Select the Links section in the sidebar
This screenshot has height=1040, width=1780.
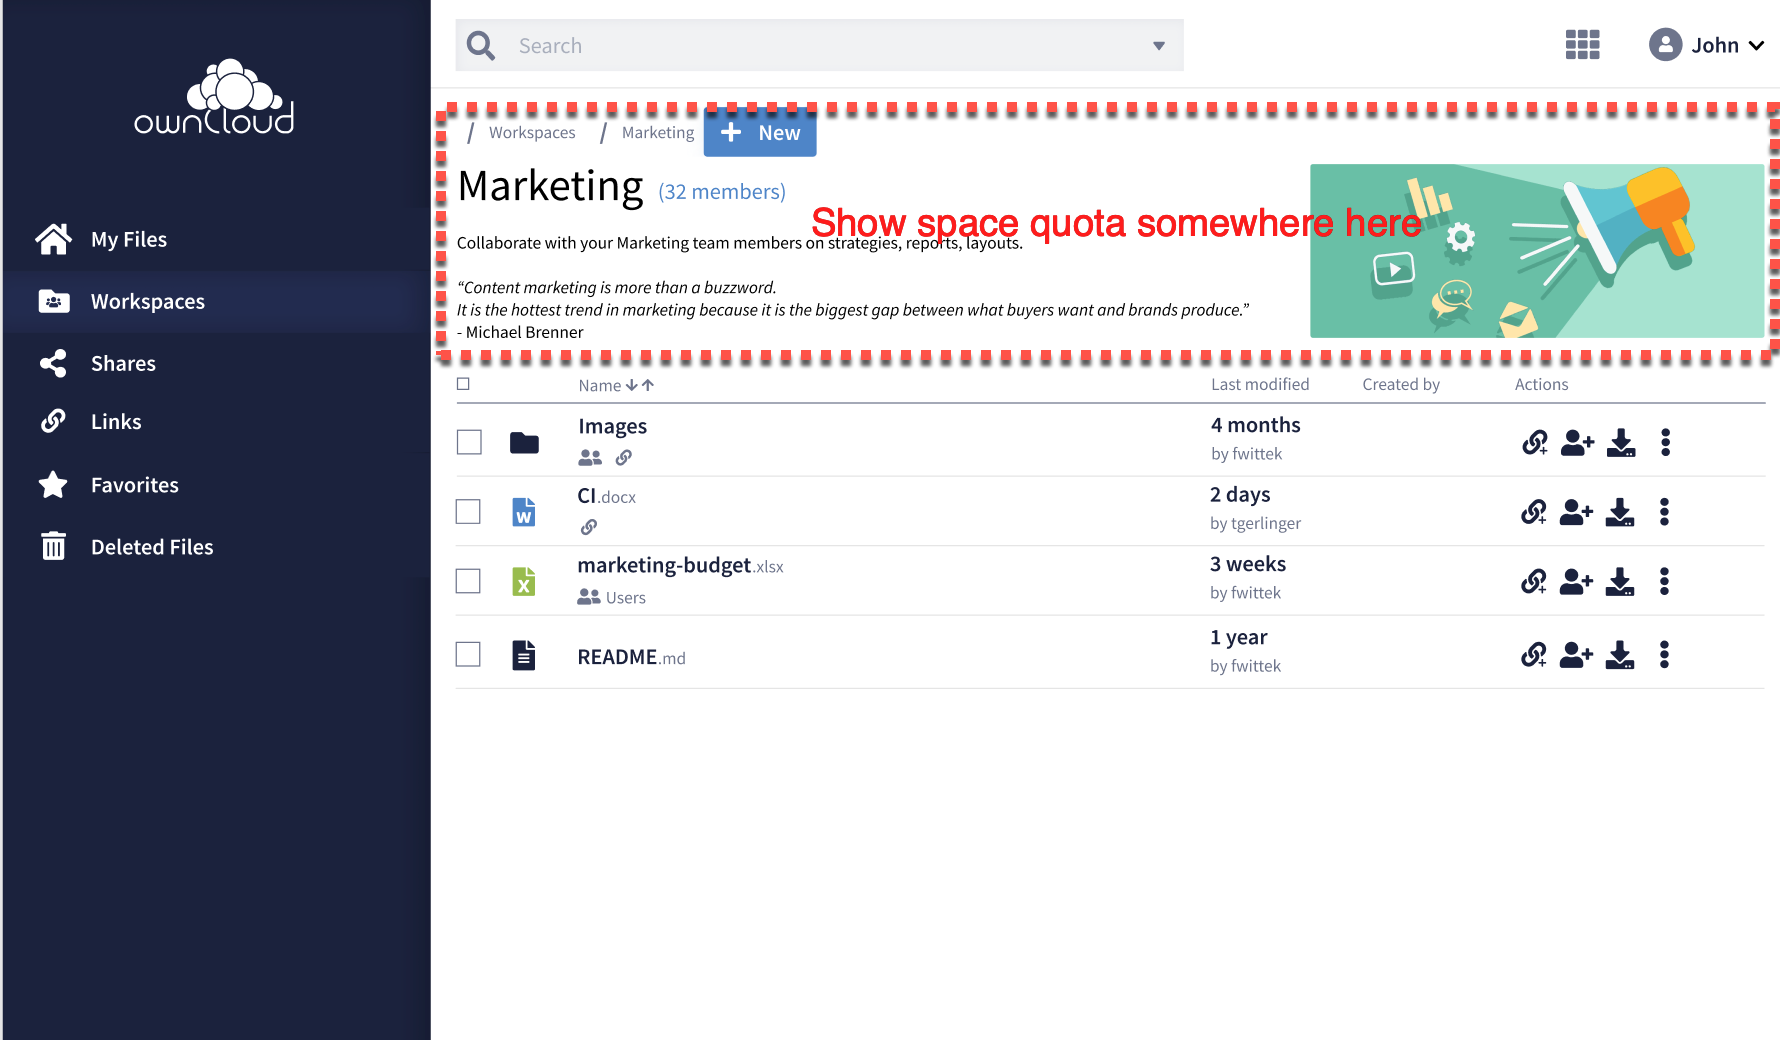pyautogui.click(x=115, y=421)
